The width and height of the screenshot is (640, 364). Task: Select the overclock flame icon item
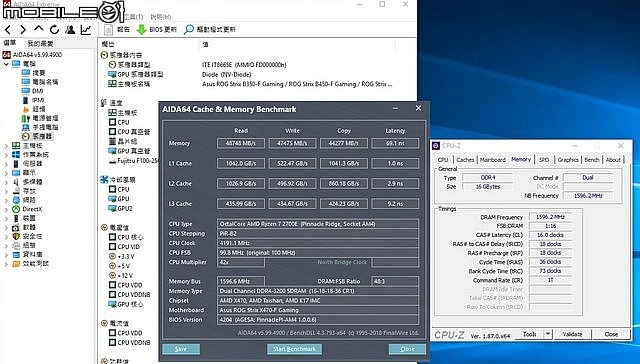(34, 109)
